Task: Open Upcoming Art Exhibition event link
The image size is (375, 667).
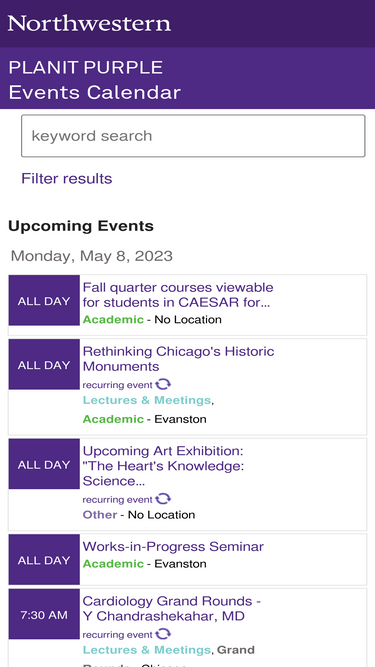Action: (x=163, y=466)
